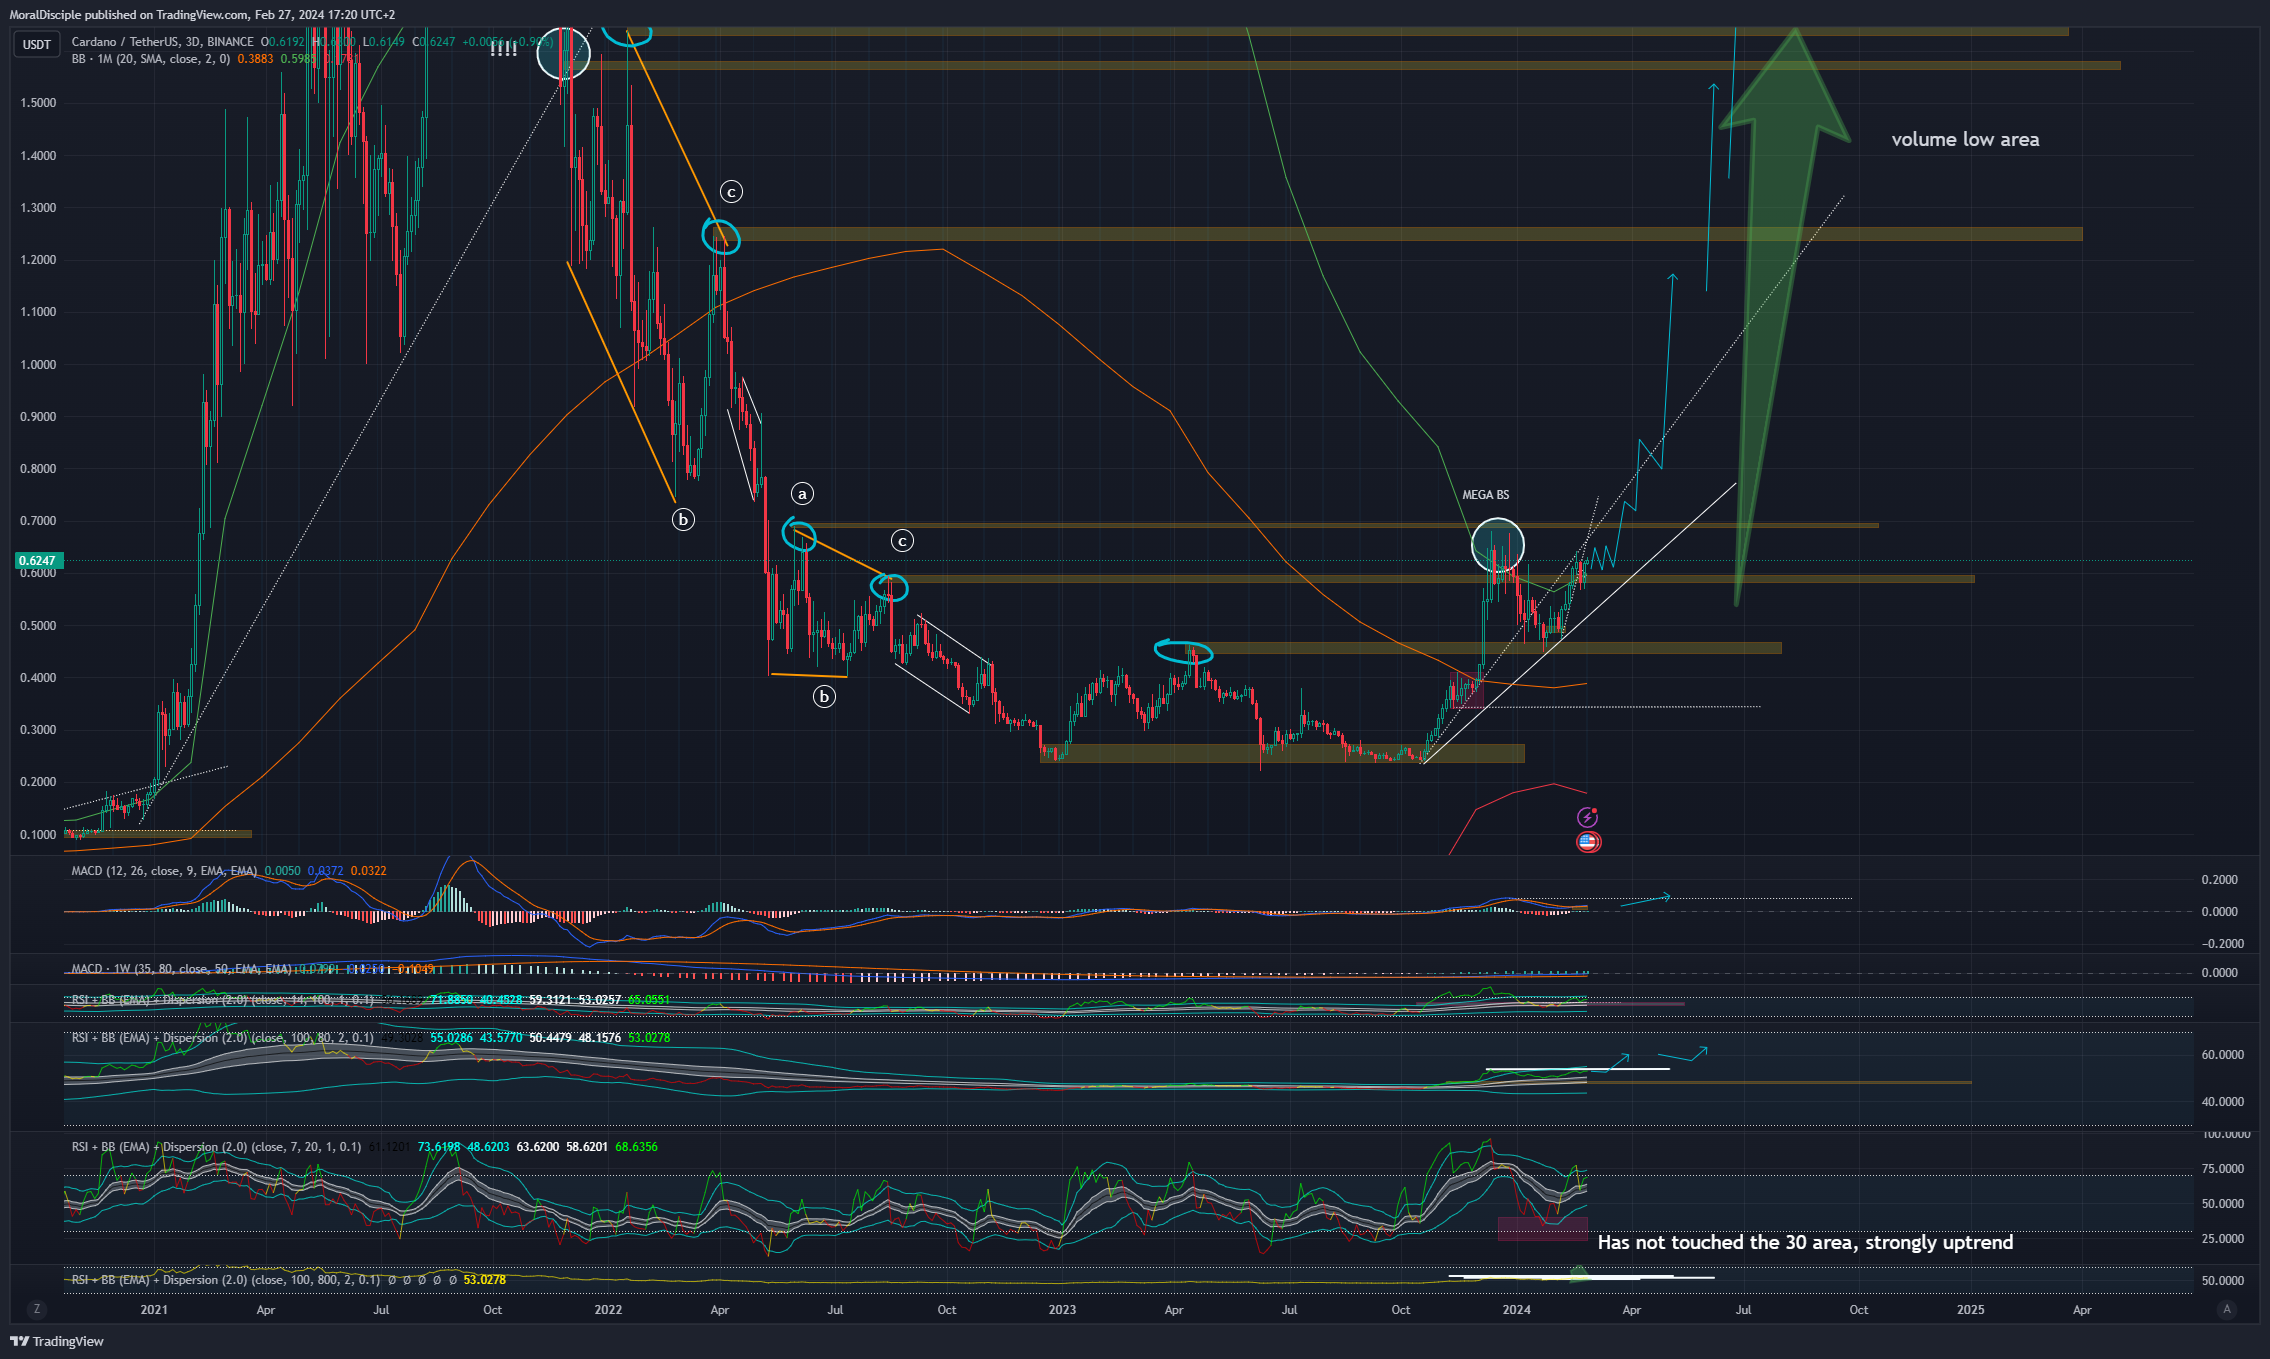The height and width of the screenshot is (1359, 2270).
Task: Click the 2022 label on the time axis
Action: click(608, 1310)
